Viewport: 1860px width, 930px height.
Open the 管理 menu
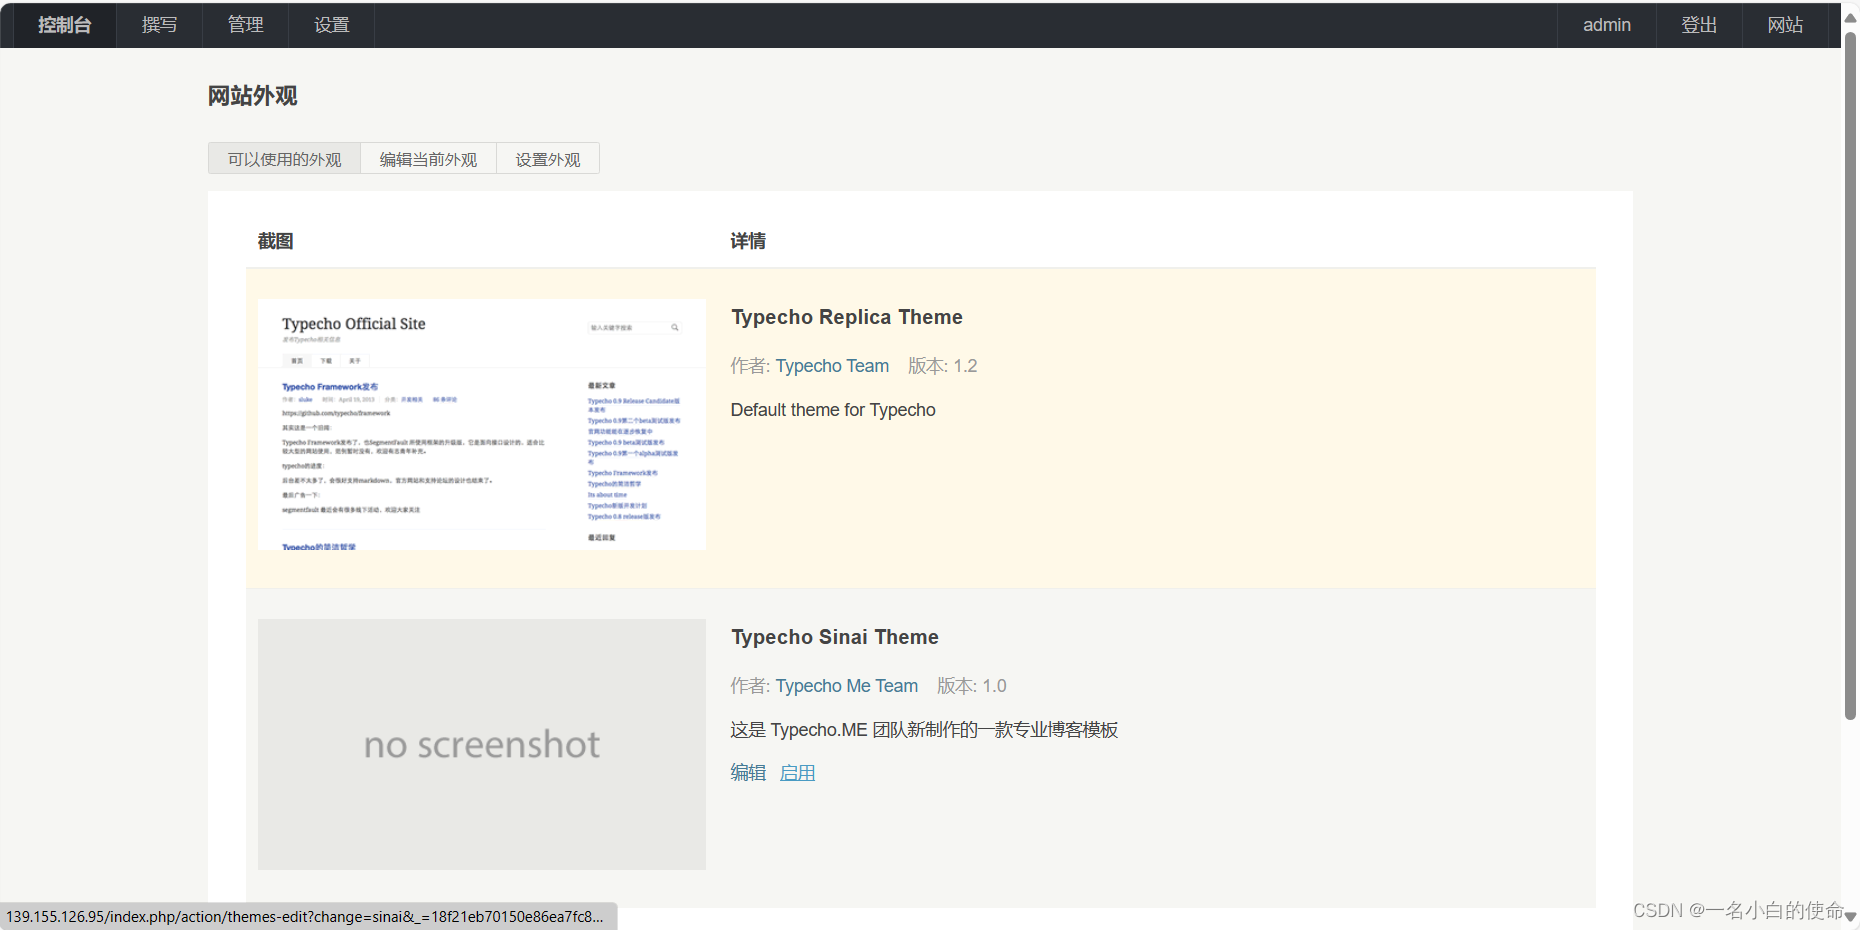(246, 25)
